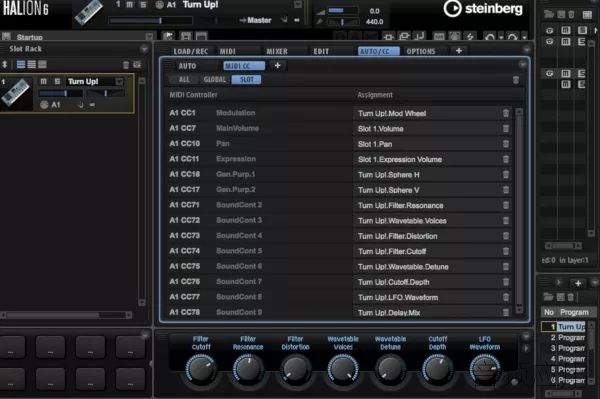
Task: Solo slot 1 in the Slot Rack
Action: click(x=57, y=81)
